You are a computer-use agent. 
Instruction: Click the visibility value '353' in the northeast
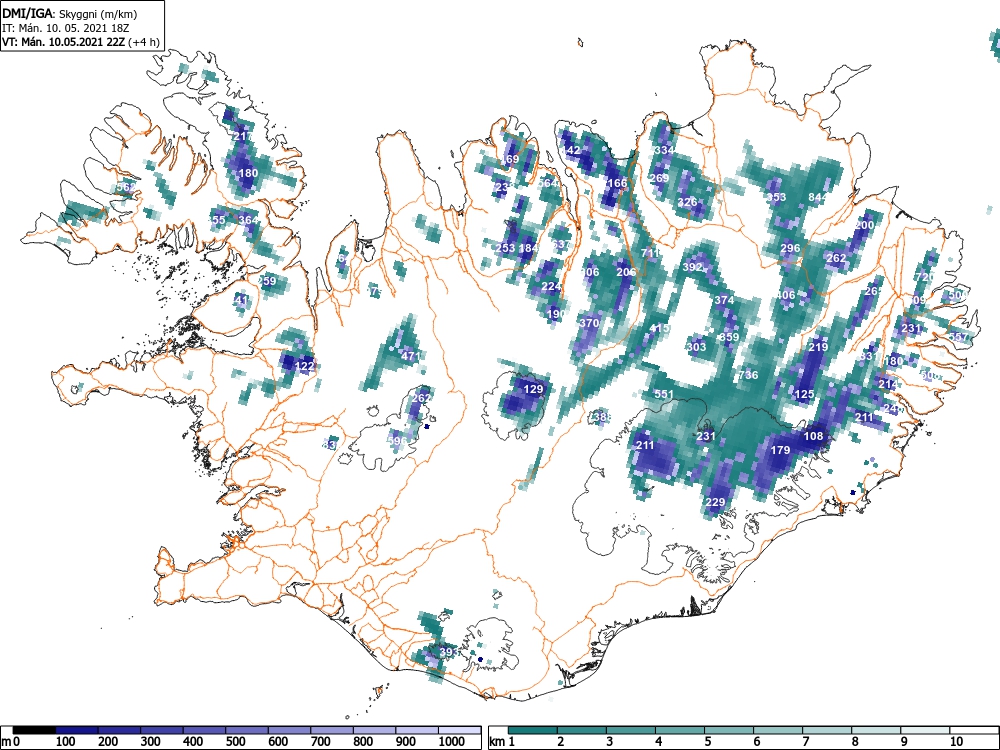(776, 197)
